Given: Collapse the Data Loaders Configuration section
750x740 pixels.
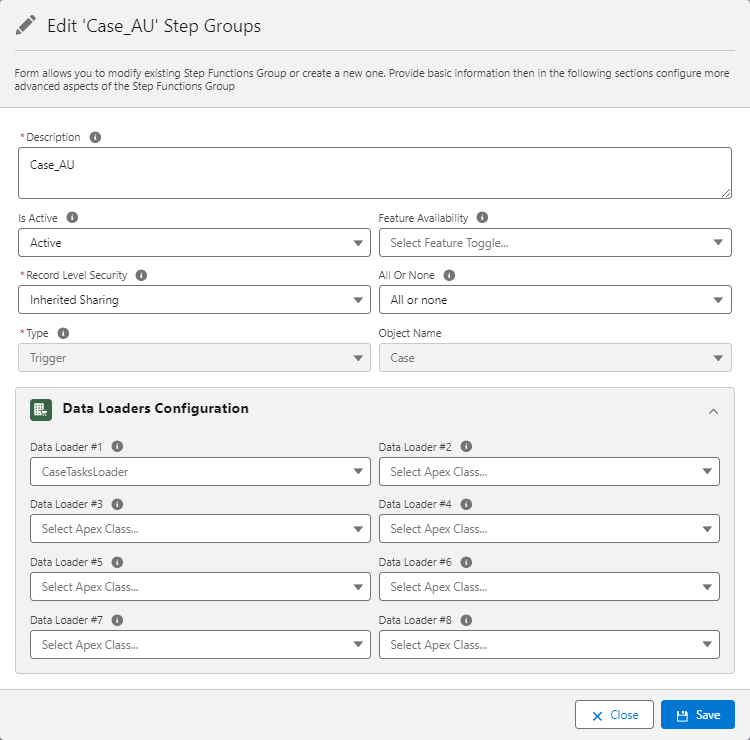Looking at the screenshot, I should click(713, 411).
